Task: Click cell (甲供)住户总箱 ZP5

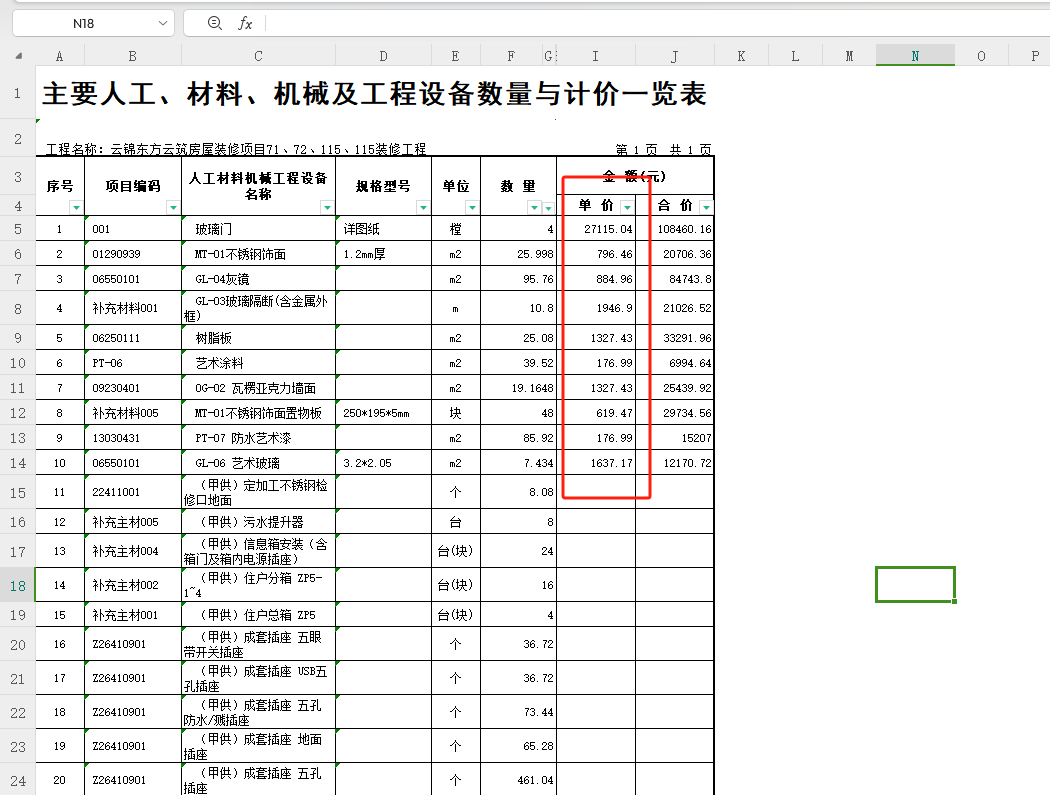Action: (258, 614)
